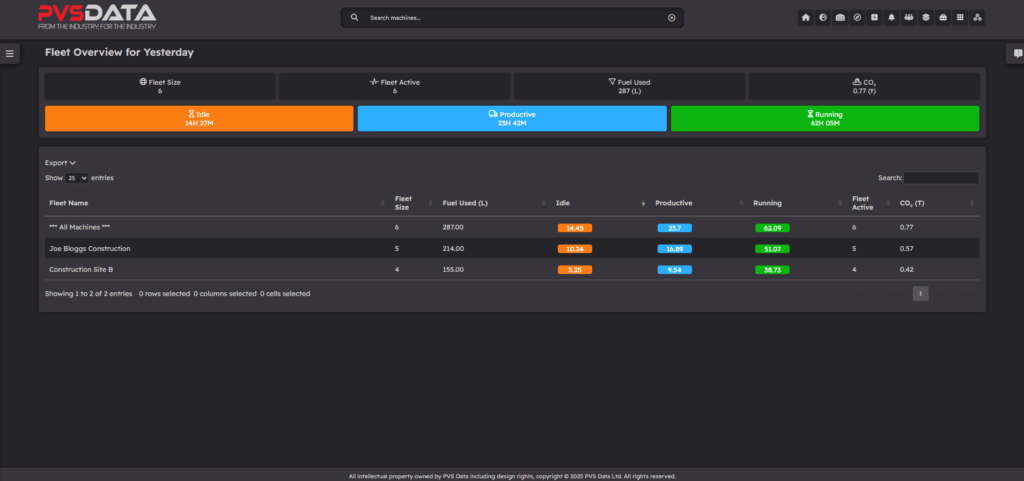Click the 287.00 fuel used cell
The width and height of the screenshot is (1024, 481).
pyautogui.click(x=453, y=227)
